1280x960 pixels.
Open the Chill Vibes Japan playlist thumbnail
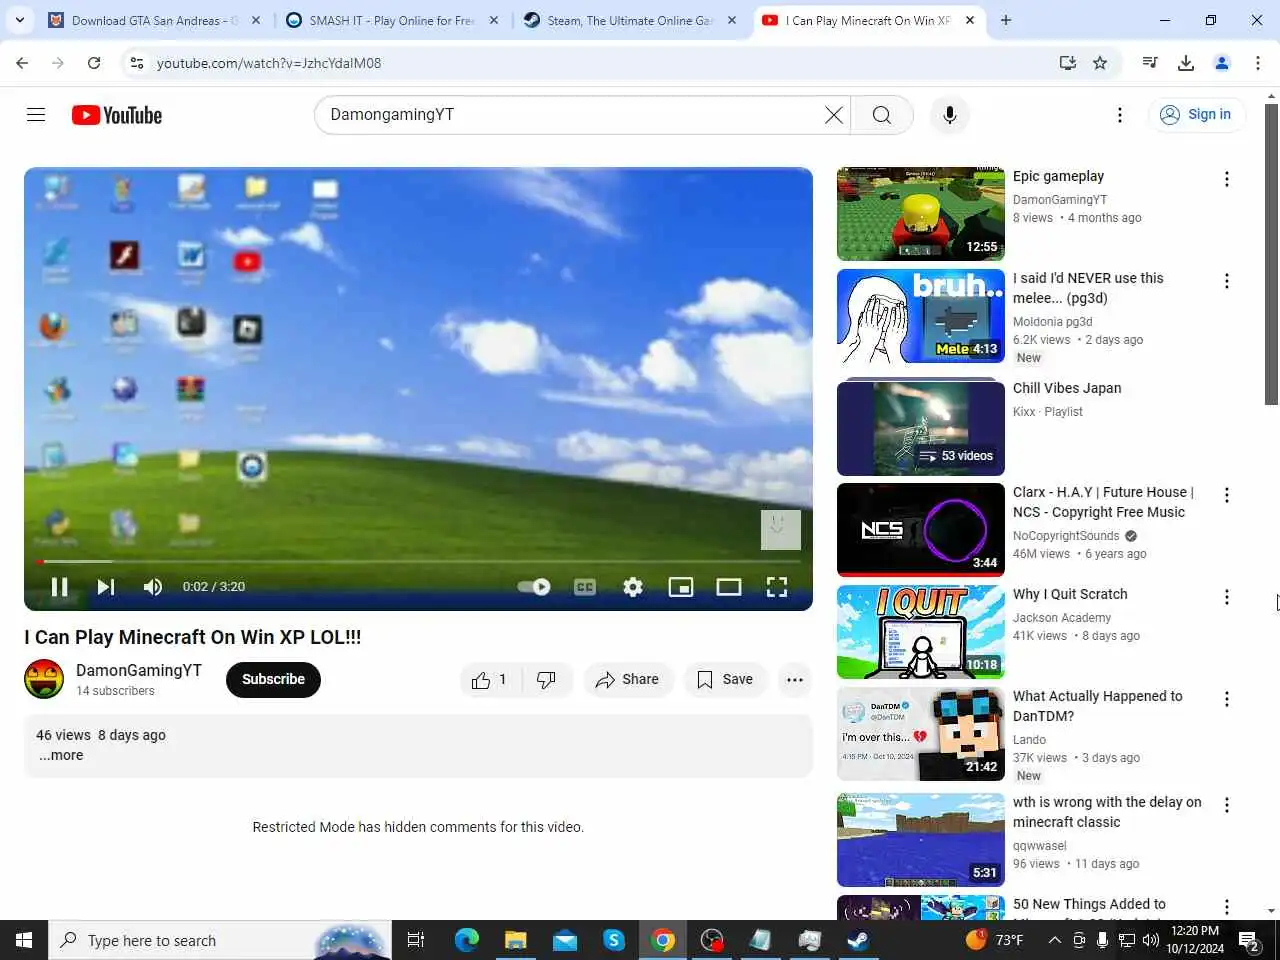921,428
